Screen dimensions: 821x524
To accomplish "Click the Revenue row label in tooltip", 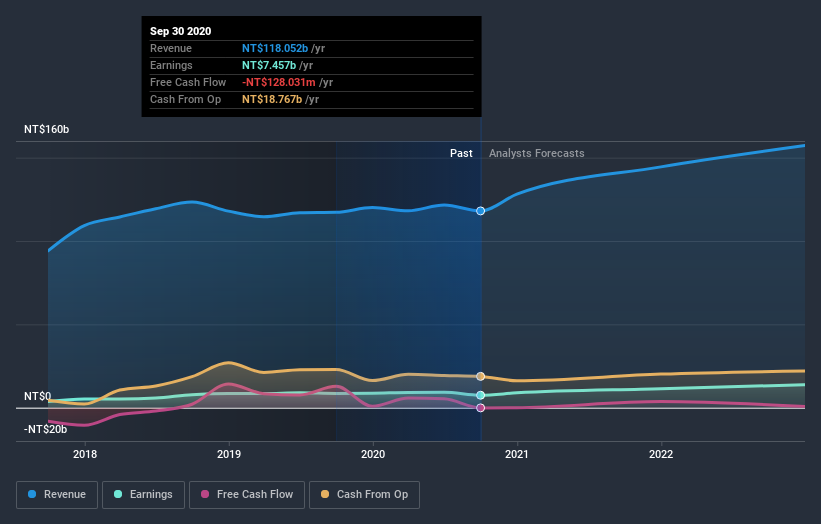I will tap(171, 48).
